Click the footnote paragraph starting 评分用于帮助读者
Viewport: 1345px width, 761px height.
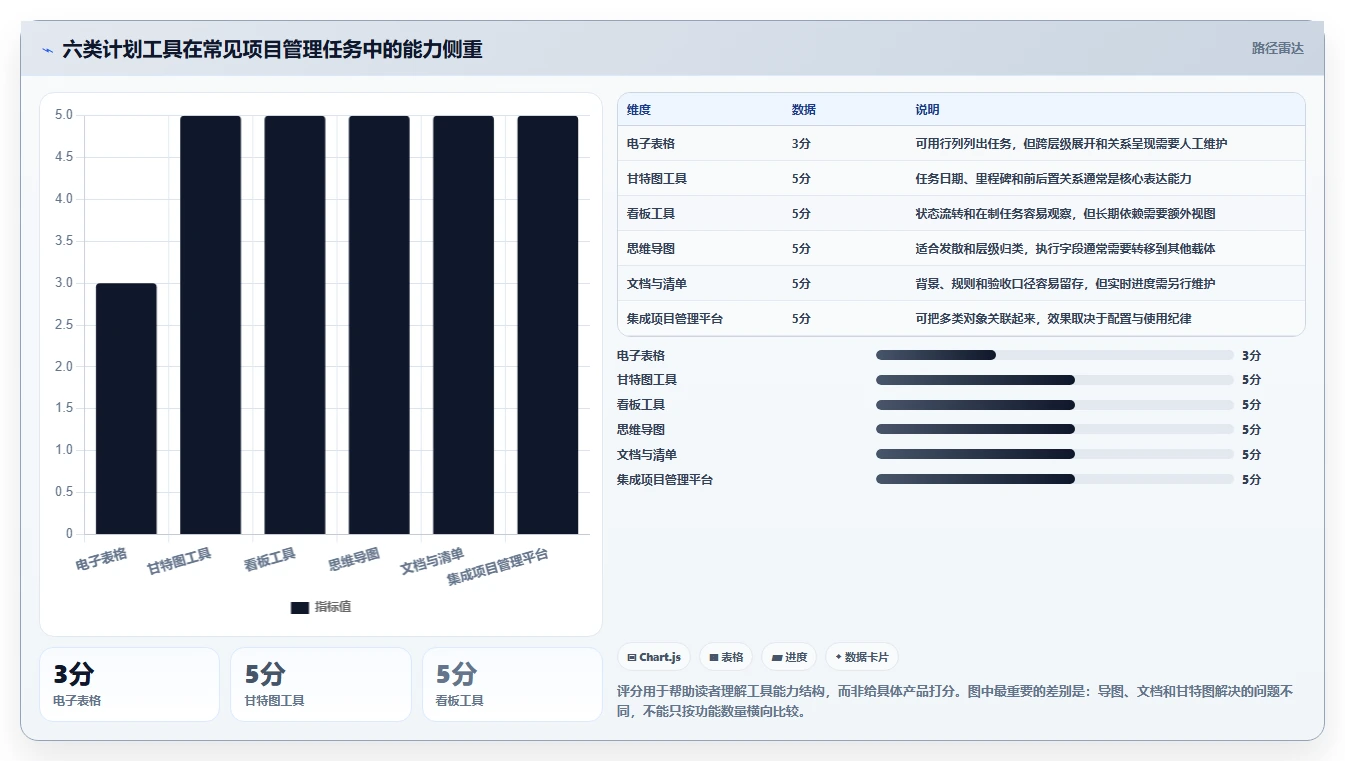coord(955,701)
